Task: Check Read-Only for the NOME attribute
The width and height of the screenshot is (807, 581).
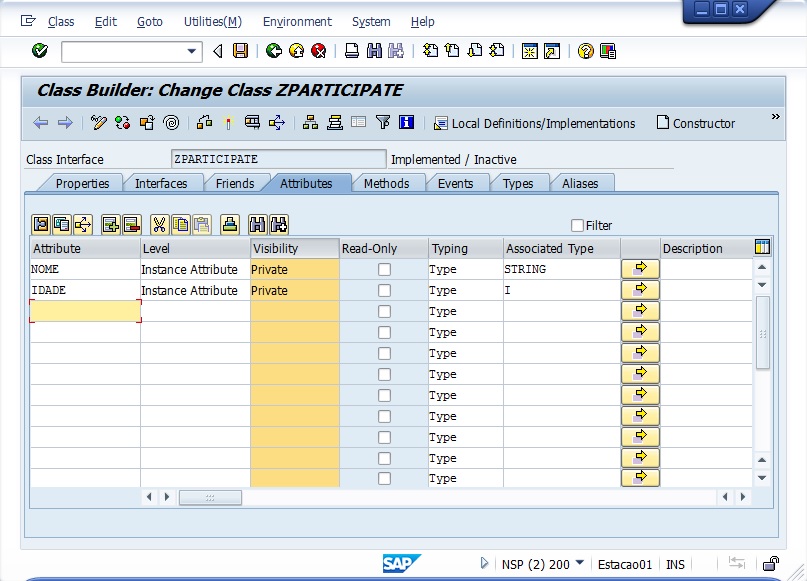Action: coord(384,270)
